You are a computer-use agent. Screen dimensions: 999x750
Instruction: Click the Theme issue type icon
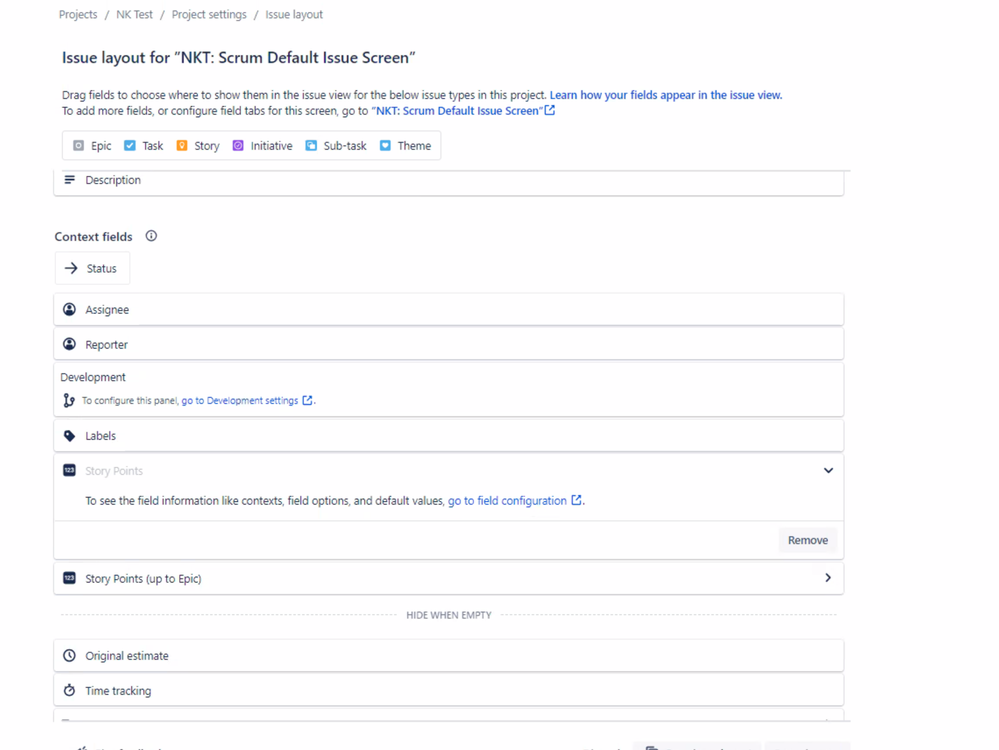pos(385,145)
